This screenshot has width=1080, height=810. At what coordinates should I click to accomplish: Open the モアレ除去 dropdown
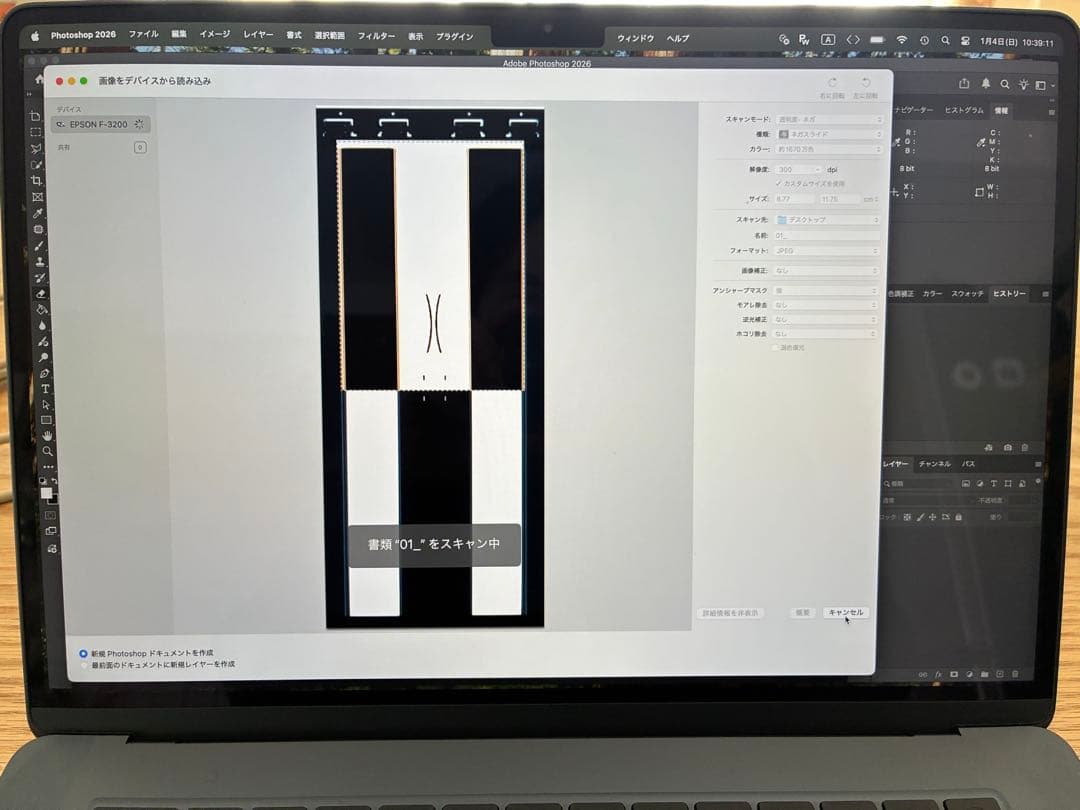[830, 304]
